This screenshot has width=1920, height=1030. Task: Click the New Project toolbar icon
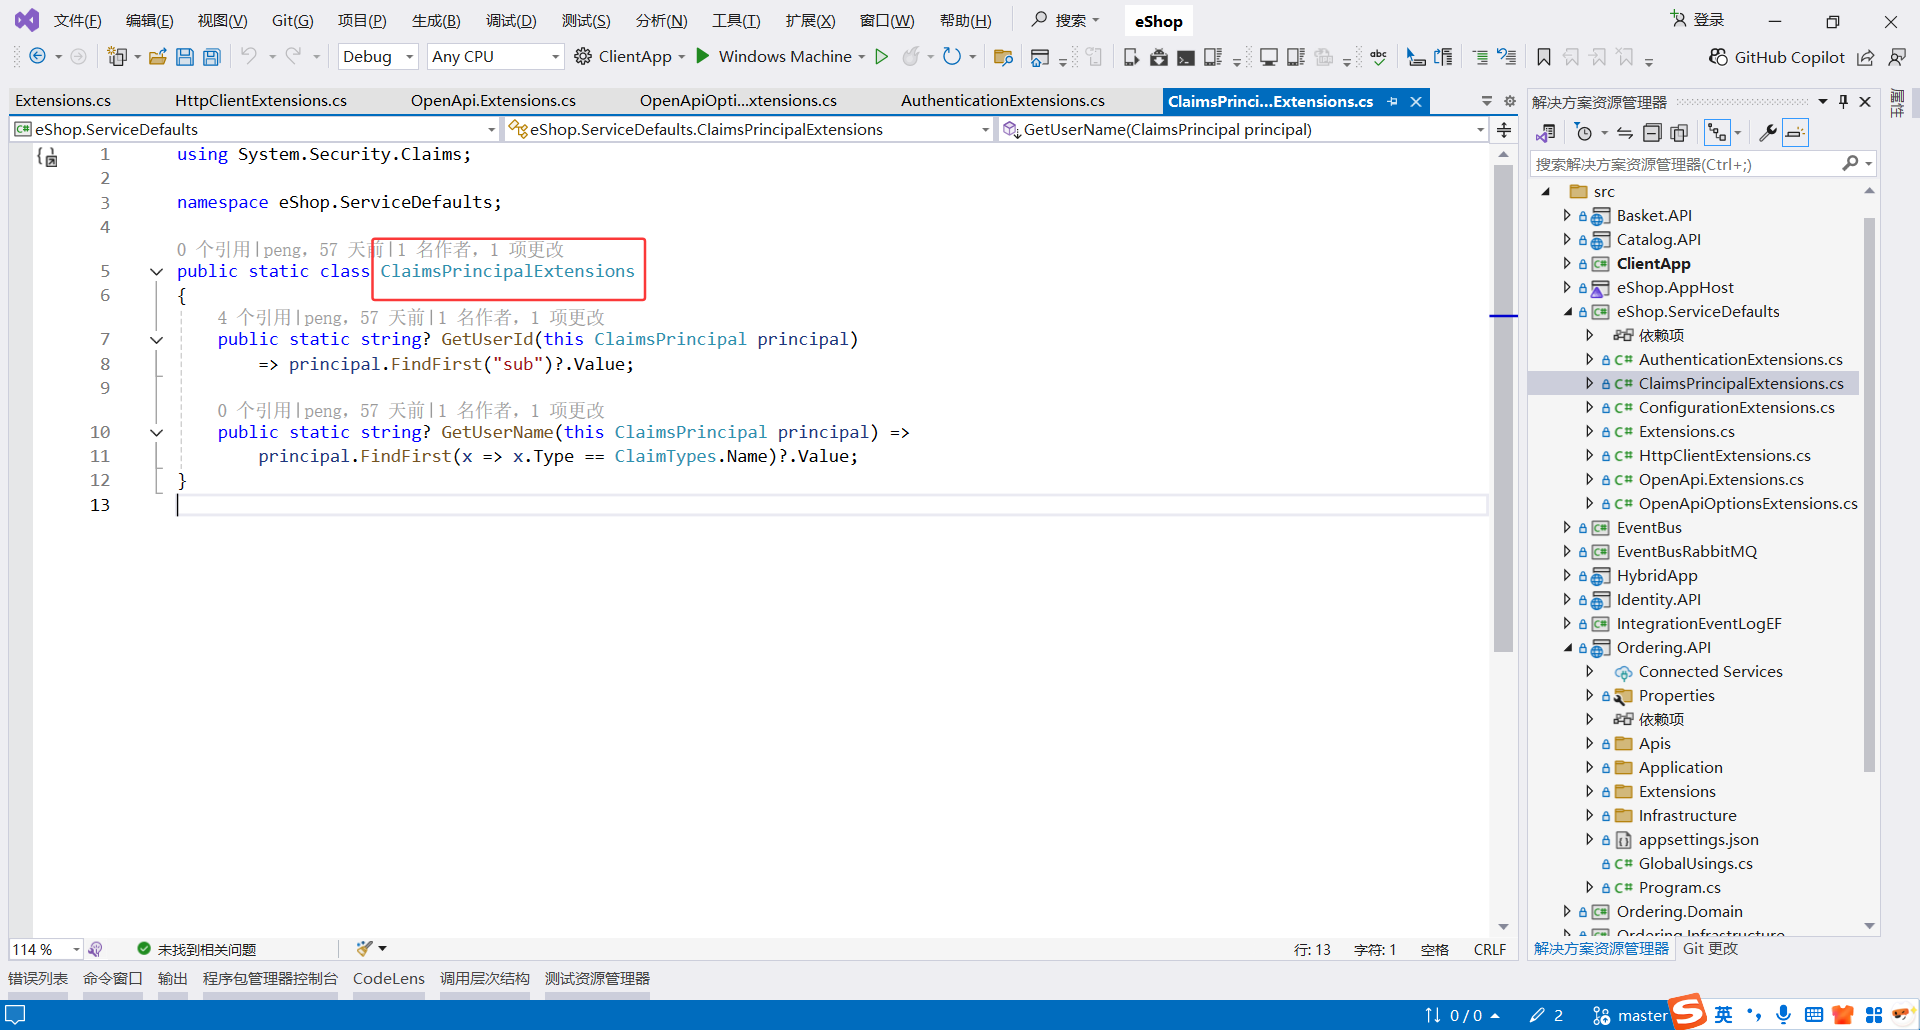coord(117,57)
